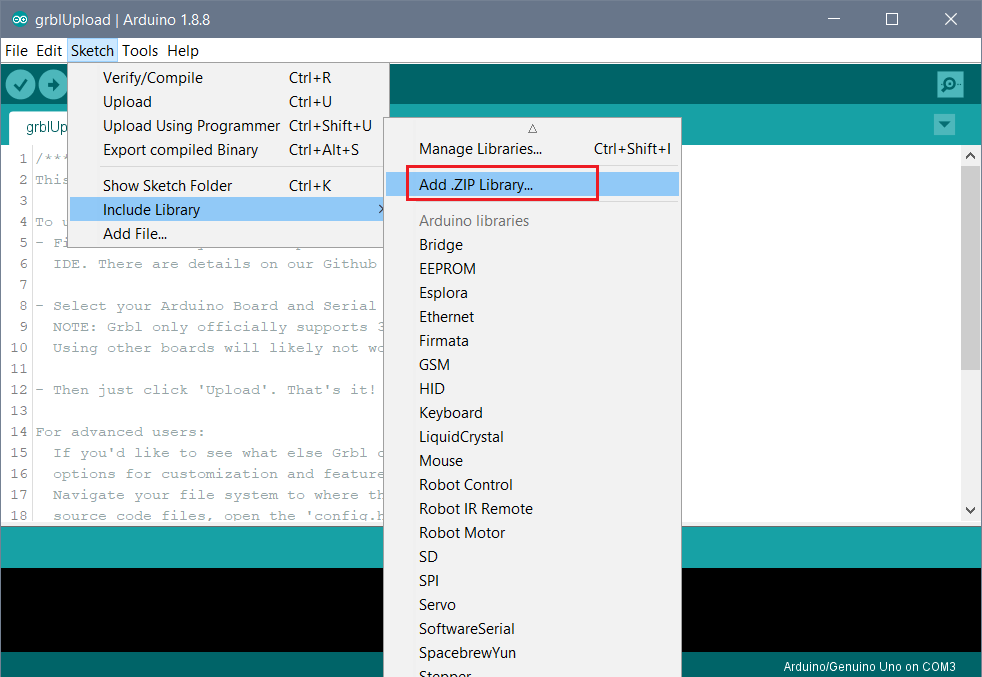Select Add .ZIP Library...
The width and height of the screenshot is (982, 677).
pos(532,184)
